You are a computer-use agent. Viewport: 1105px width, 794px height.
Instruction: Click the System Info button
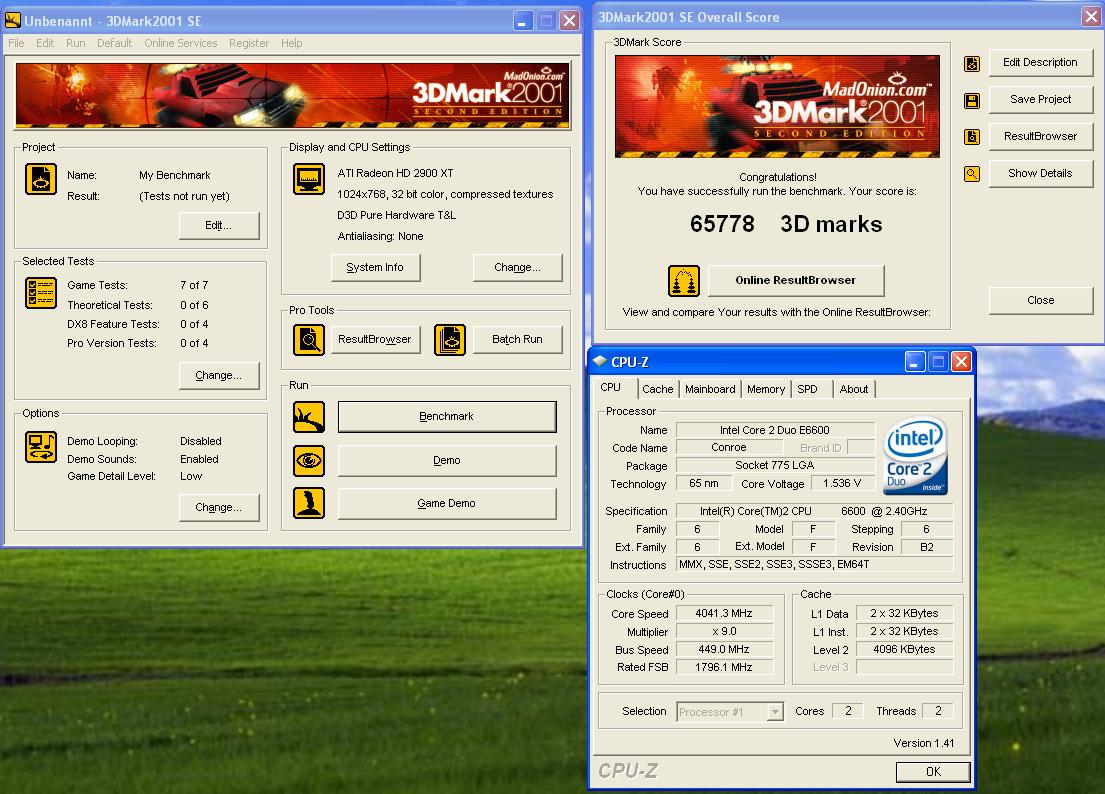click(375, 268)
